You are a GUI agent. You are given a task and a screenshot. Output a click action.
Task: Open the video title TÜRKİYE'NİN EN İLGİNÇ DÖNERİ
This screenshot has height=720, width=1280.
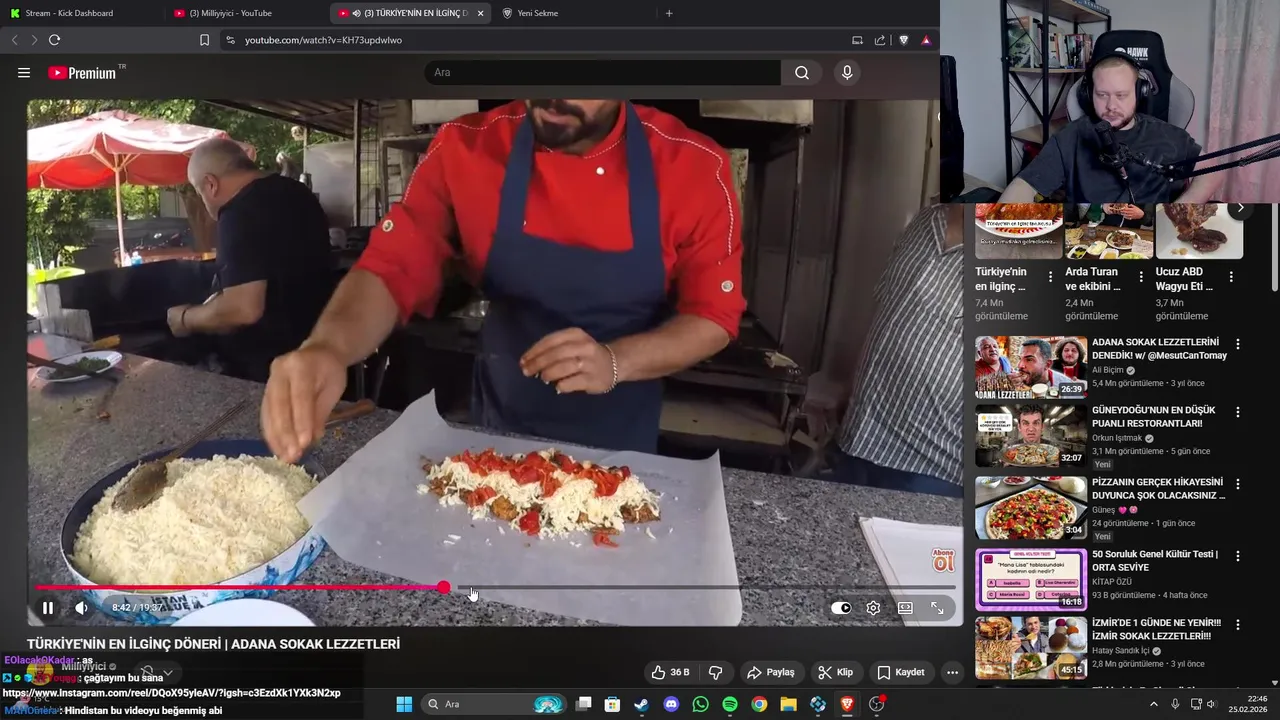(x=213, y=644)
